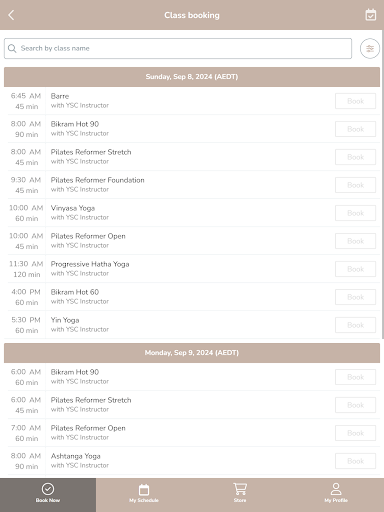
Task: Select the Book Now tab
Action: pyautogui.click(x=48, y=495)
